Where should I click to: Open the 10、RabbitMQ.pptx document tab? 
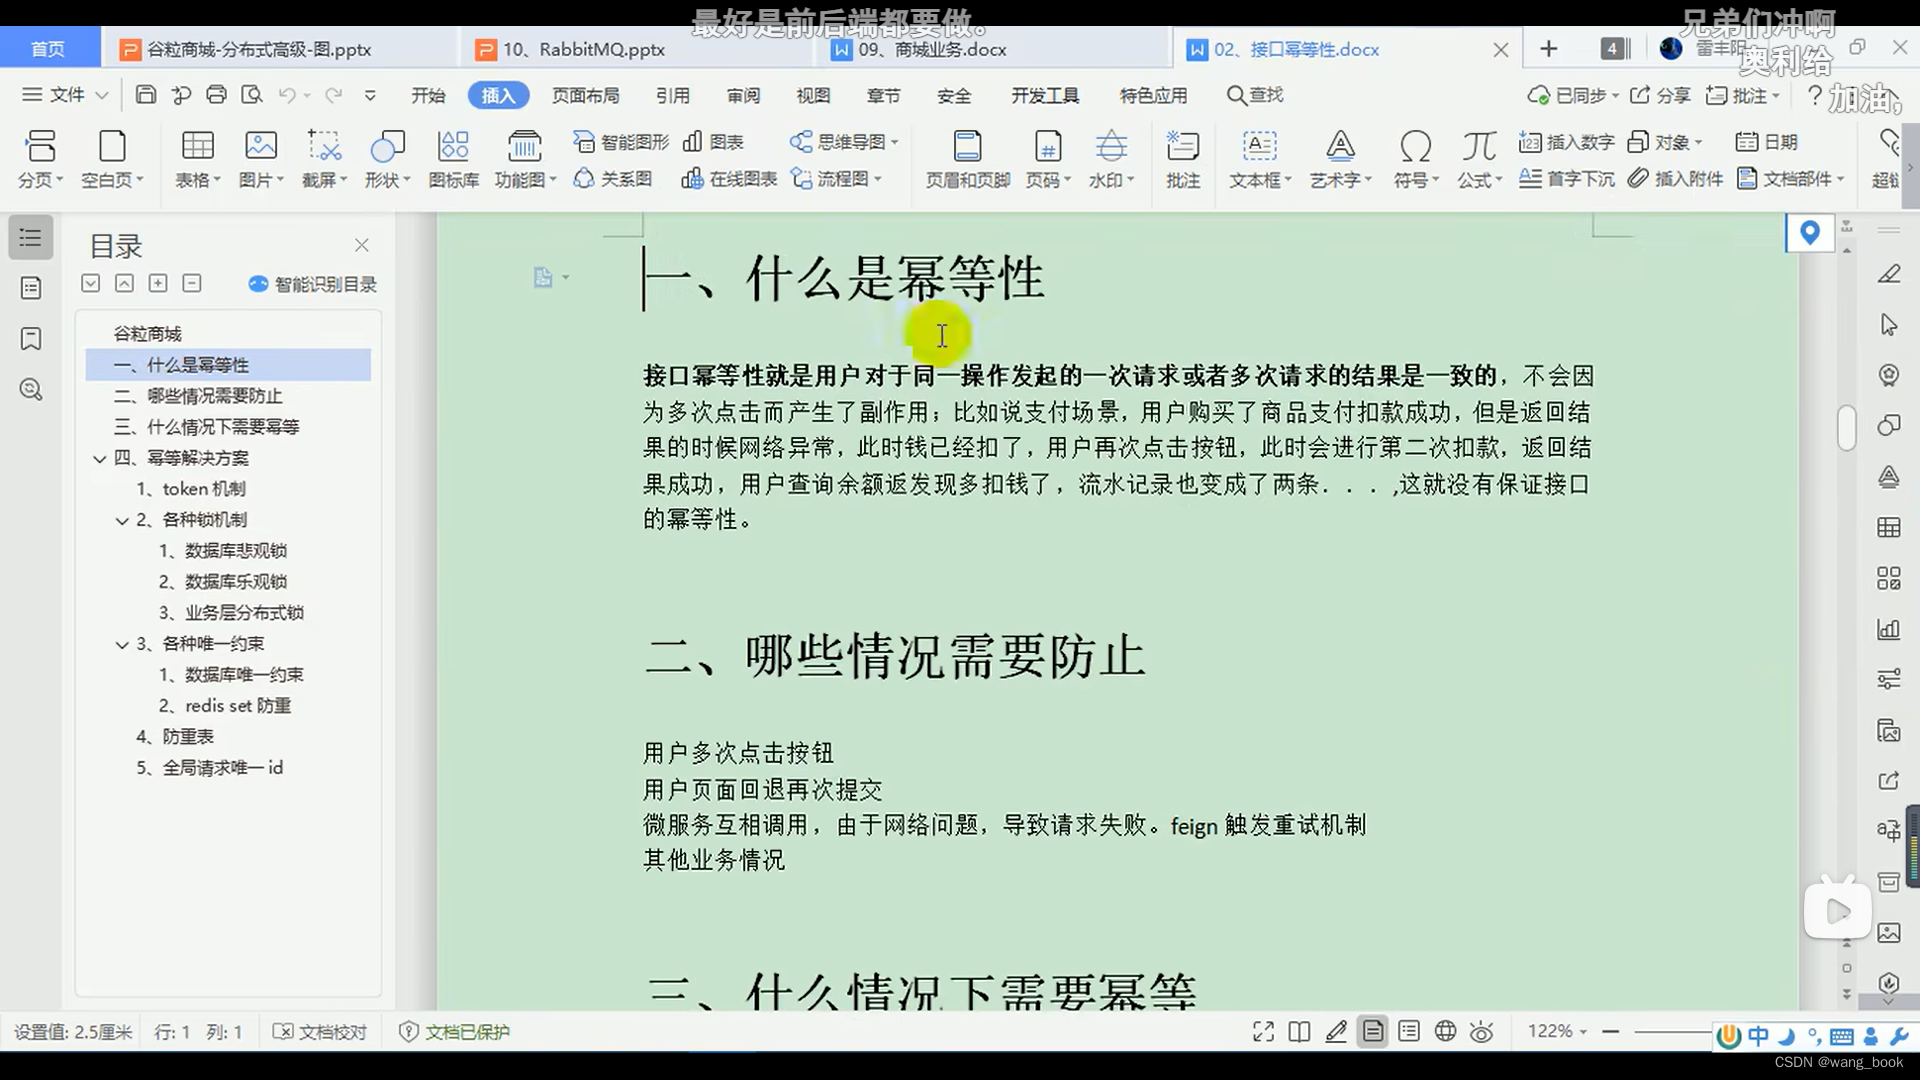coord(583,48)
